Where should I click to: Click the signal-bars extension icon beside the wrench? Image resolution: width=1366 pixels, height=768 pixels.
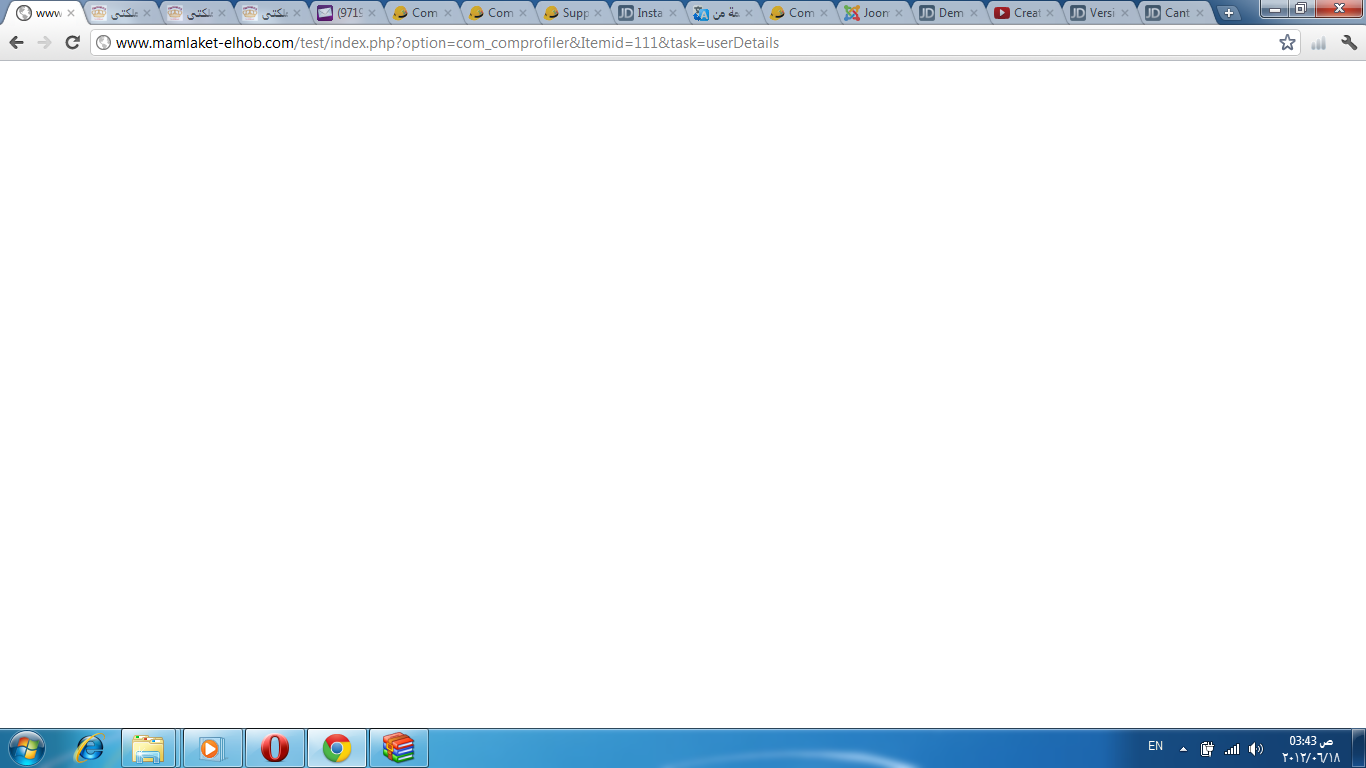(x=1319, y=43)
